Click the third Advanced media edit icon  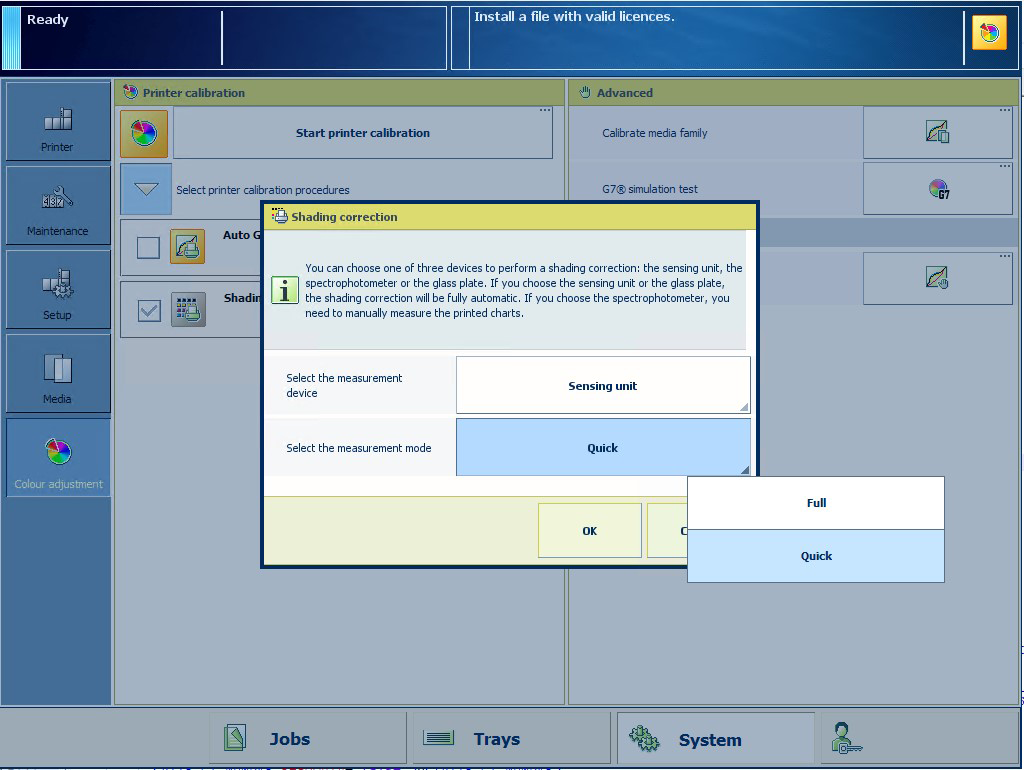937,278
